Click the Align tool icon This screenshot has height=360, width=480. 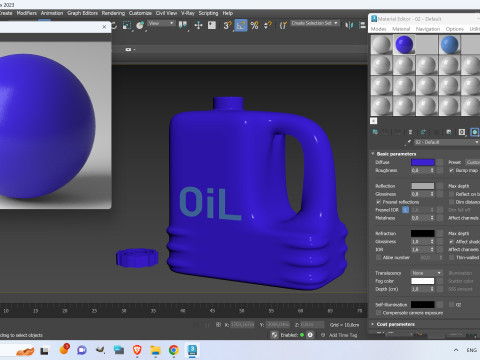click(x=362, y=25)
